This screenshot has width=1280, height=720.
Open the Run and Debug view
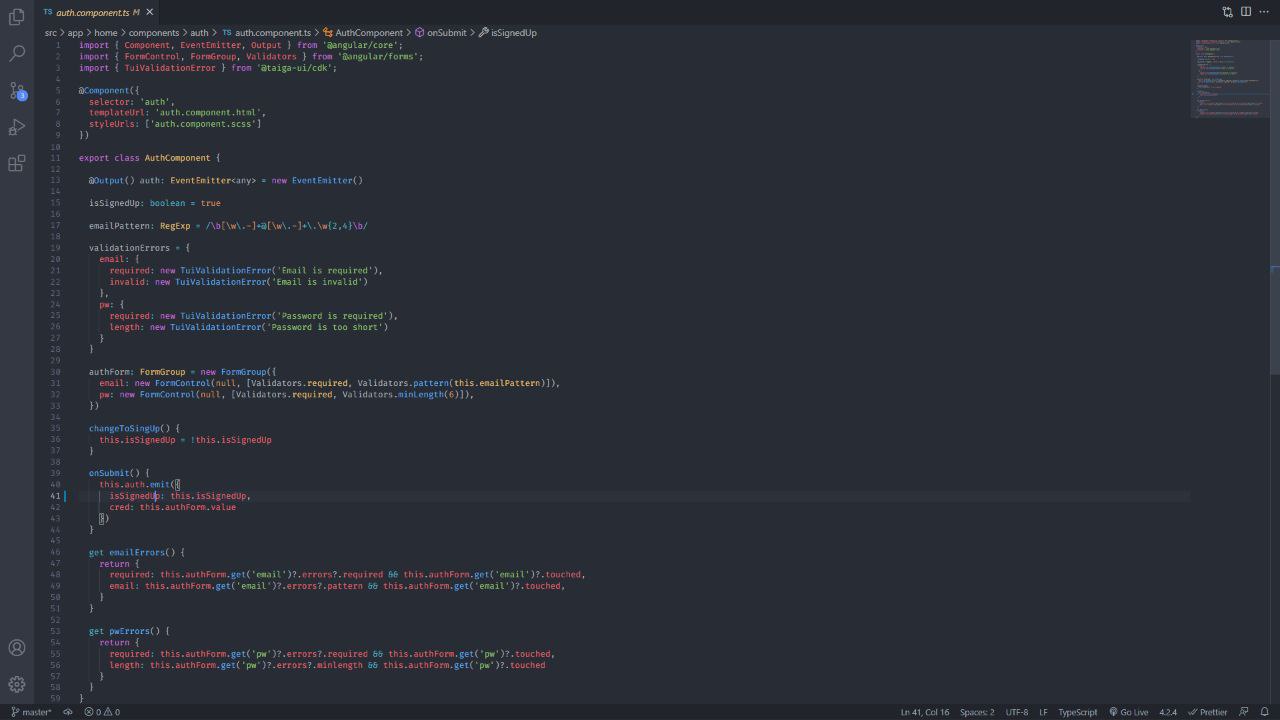tap(17, 127)
